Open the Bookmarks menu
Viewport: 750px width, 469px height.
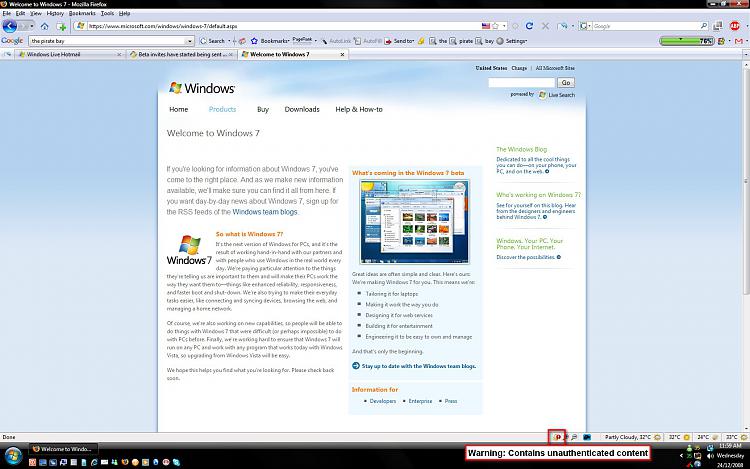point(82,13)
